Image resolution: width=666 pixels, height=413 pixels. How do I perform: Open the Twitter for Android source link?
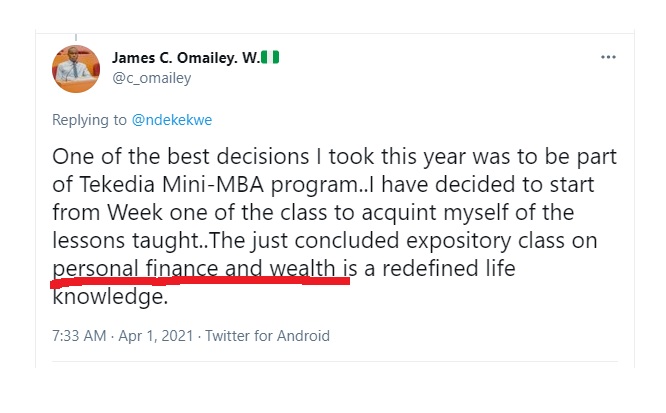click(x=270, y=336)
